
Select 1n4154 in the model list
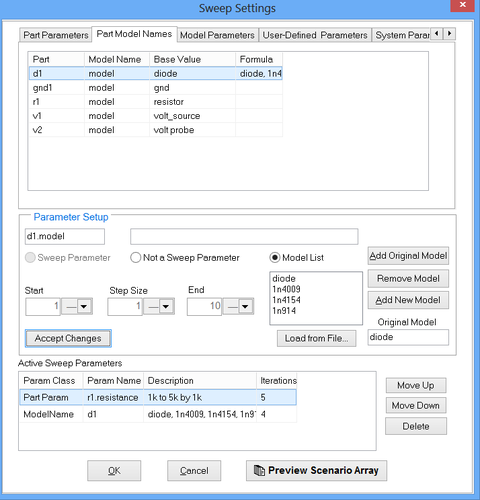(x=287, y=300)
